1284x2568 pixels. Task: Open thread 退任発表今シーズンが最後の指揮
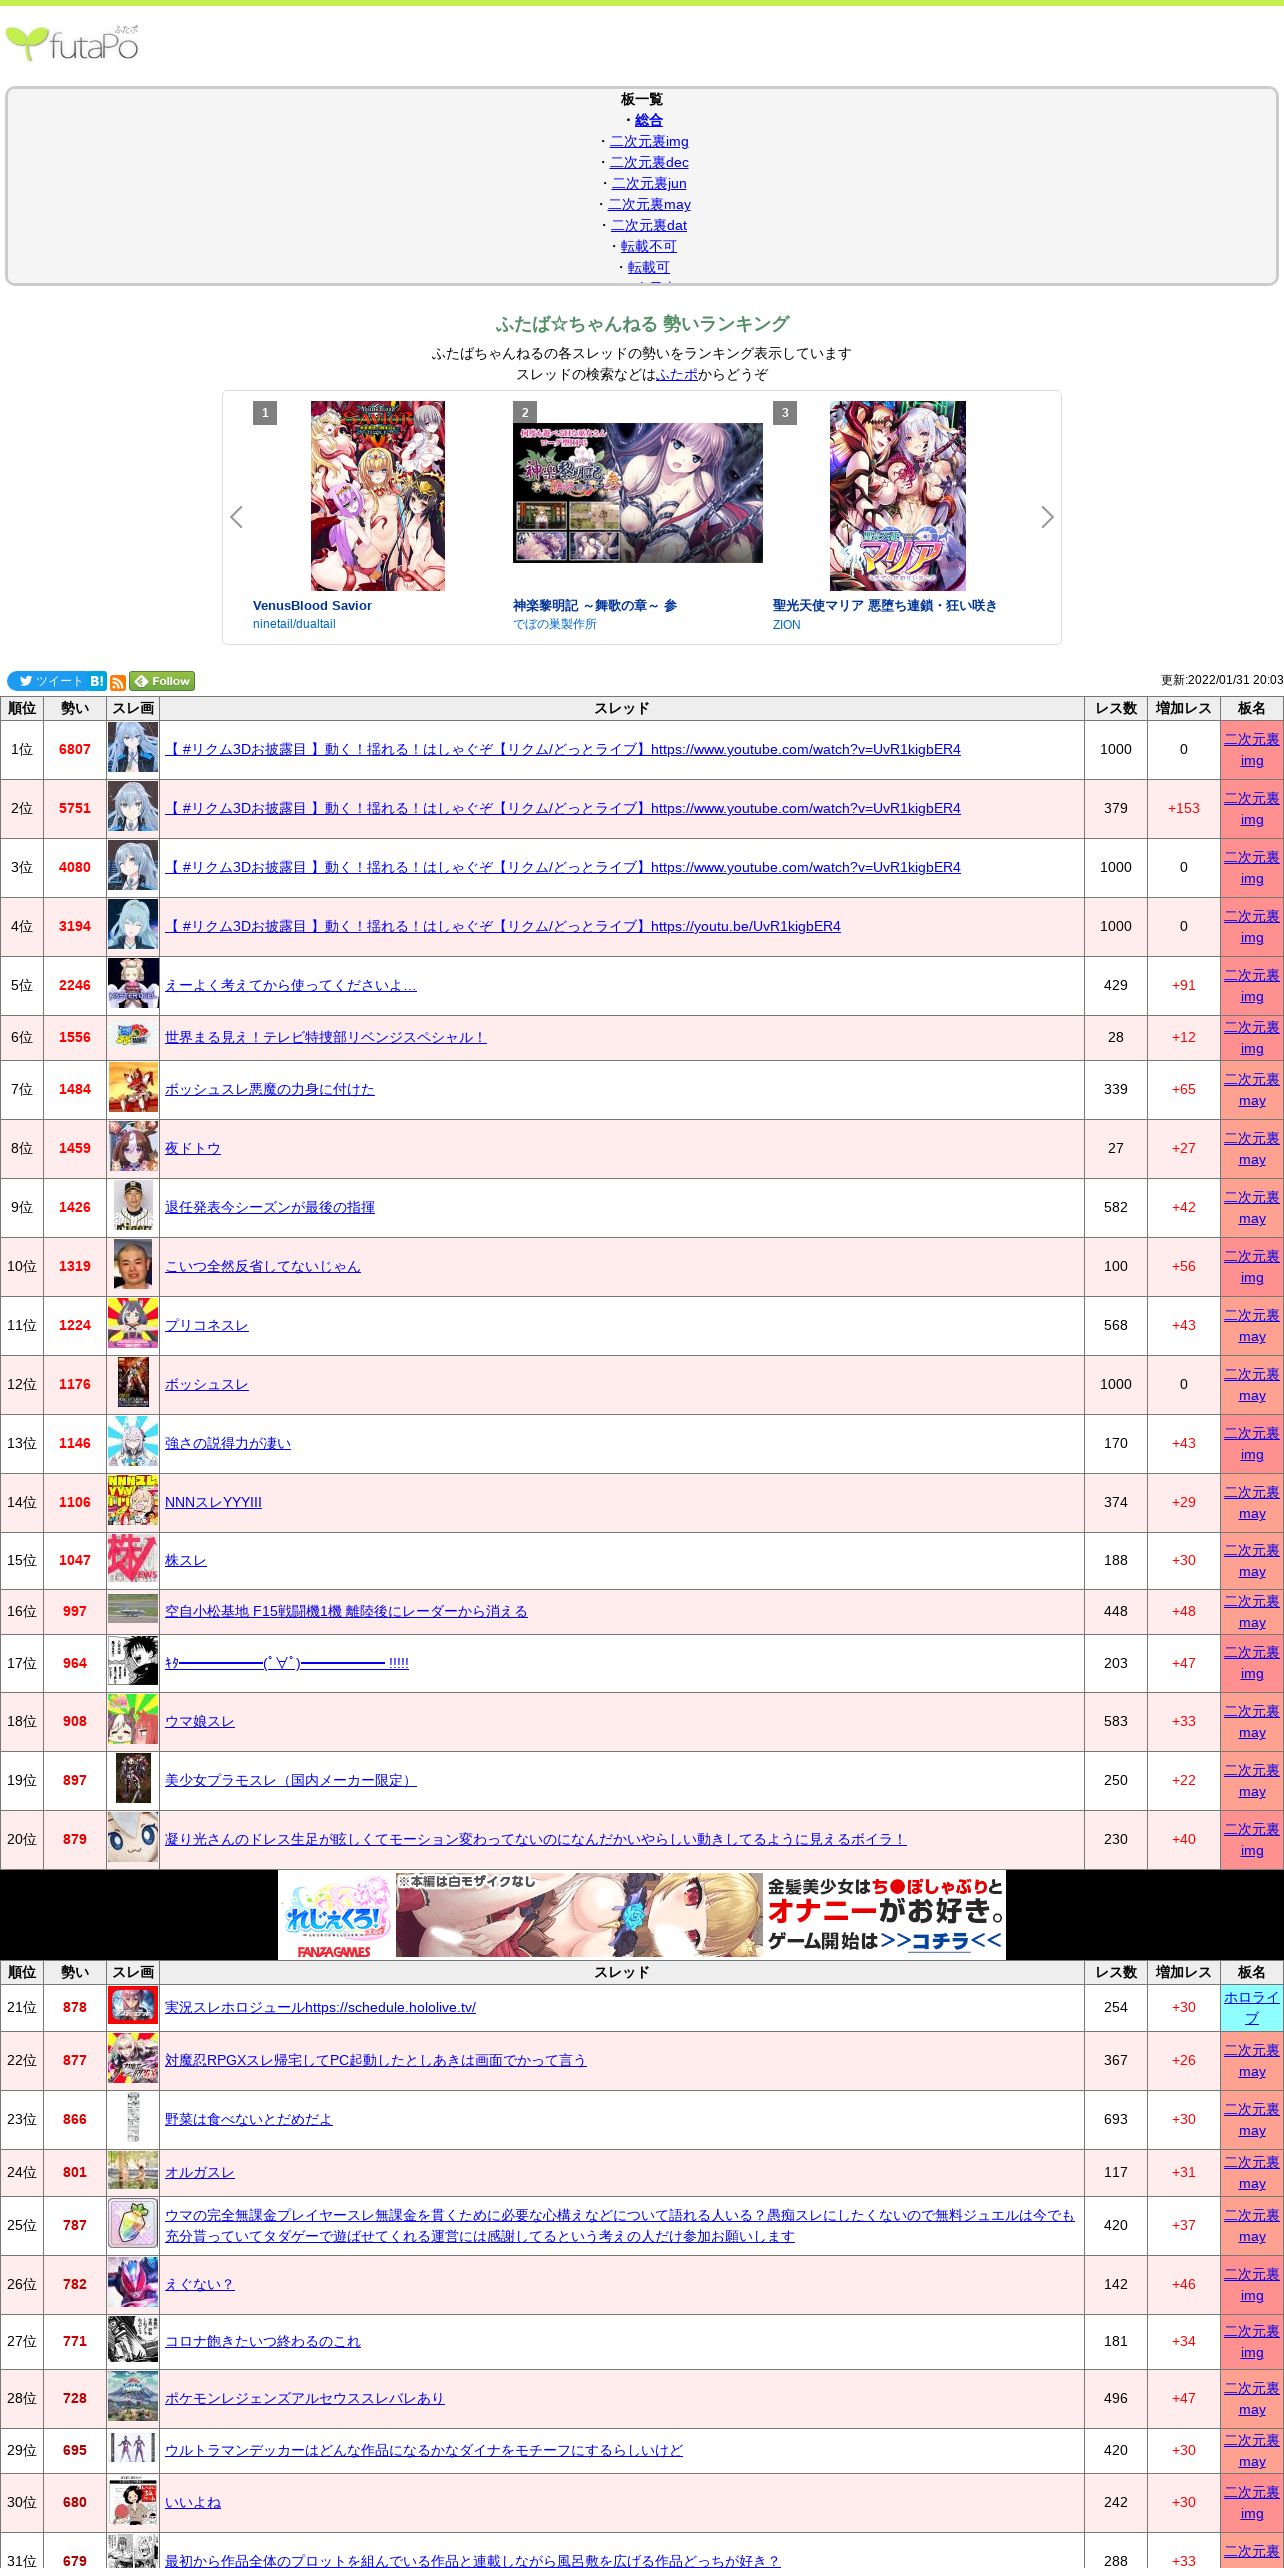click(x=270, y=1207)
